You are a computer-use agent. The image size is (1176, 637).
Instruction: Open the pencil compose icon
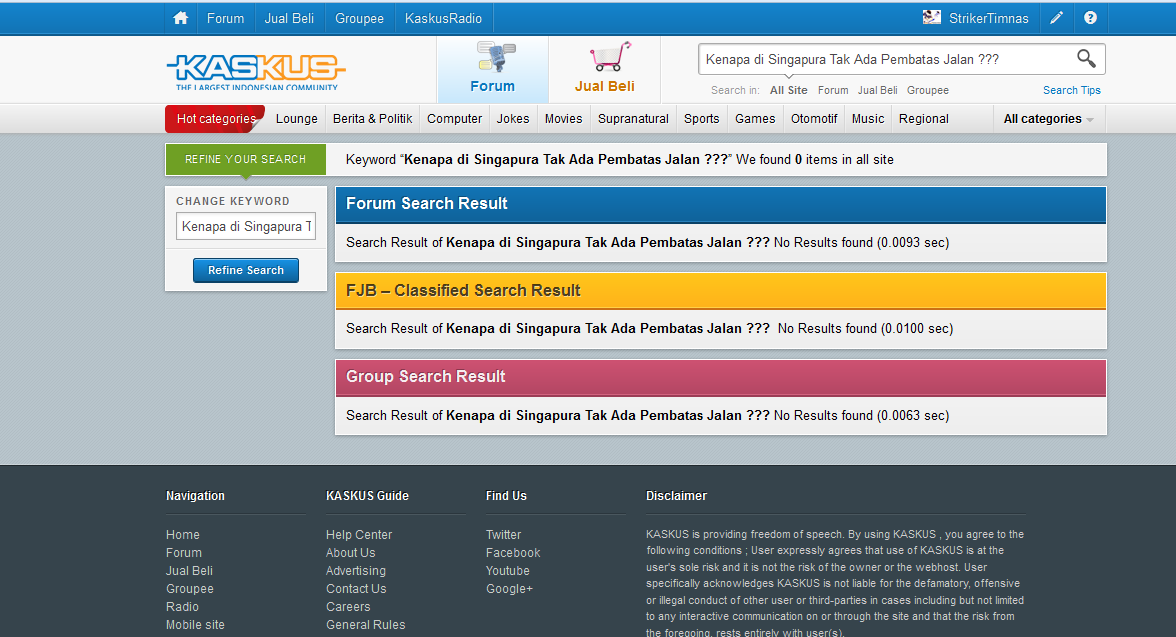tap(1056, 18)
